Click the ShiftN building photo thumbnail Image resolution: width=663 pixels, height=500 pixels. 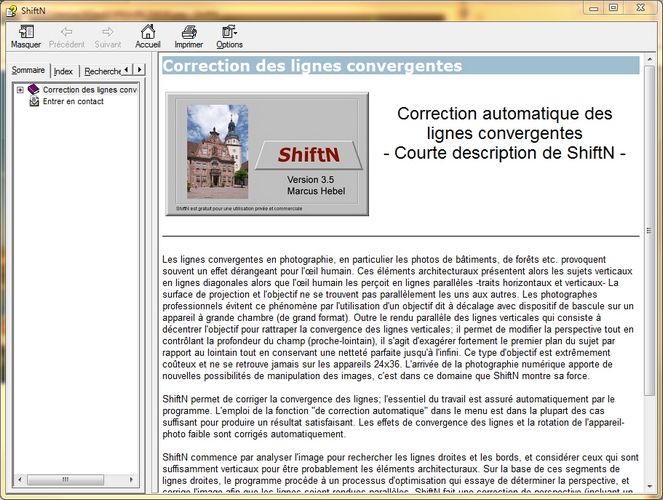click(217, 148)
